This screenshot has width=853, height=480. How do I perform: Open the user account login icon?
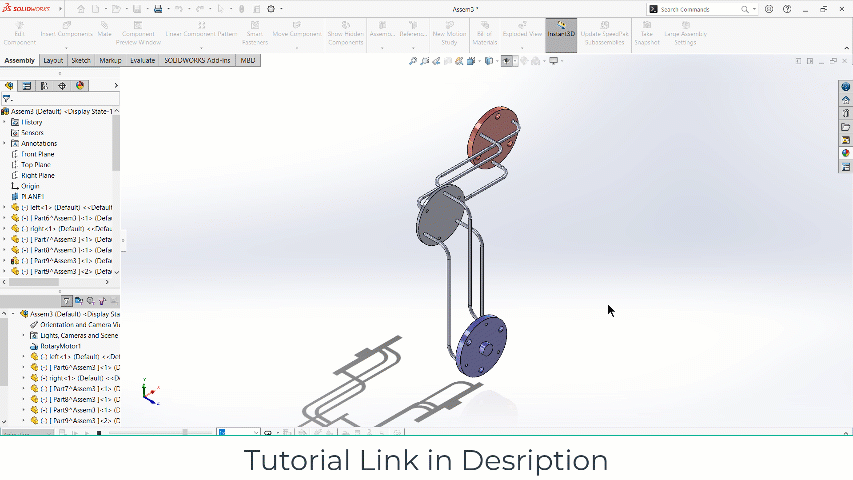click(x=769, y=9)
